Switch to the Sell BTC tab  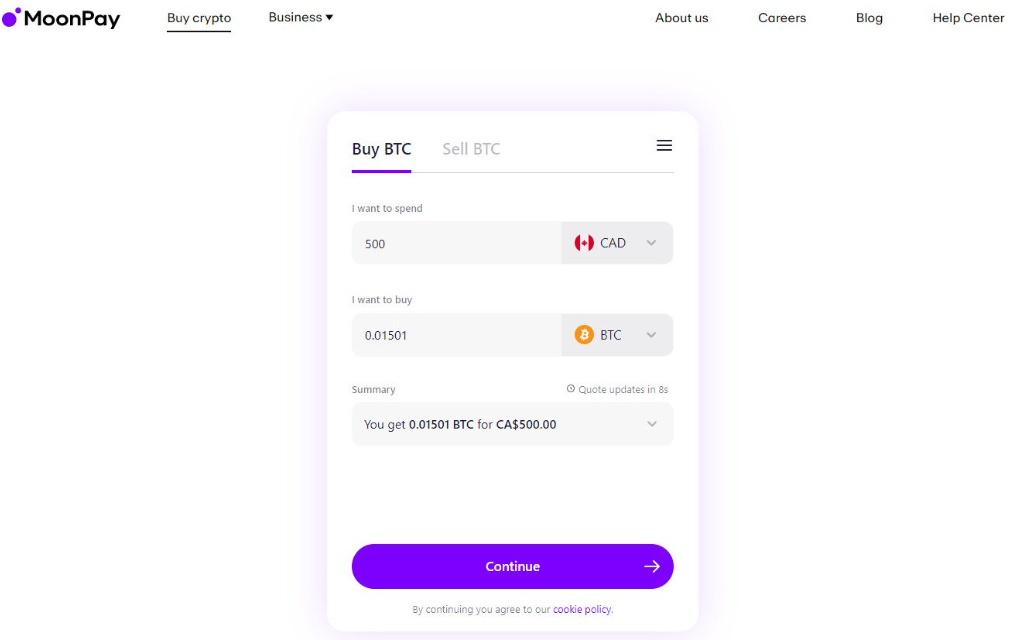coord(470,148)
